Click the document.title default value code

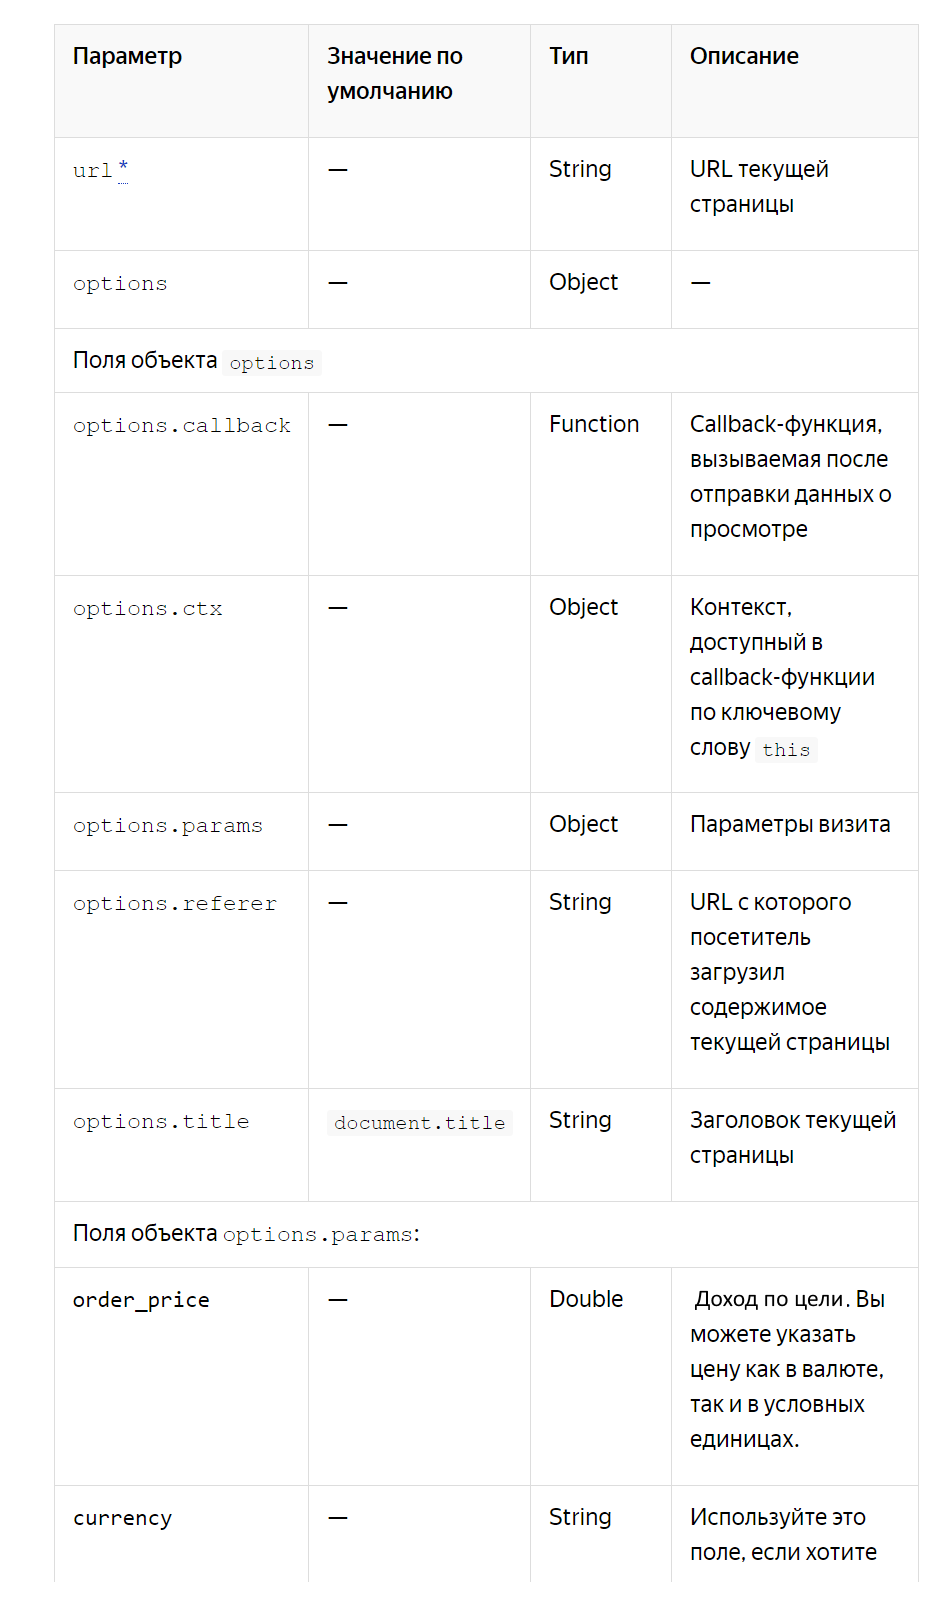420,1123
